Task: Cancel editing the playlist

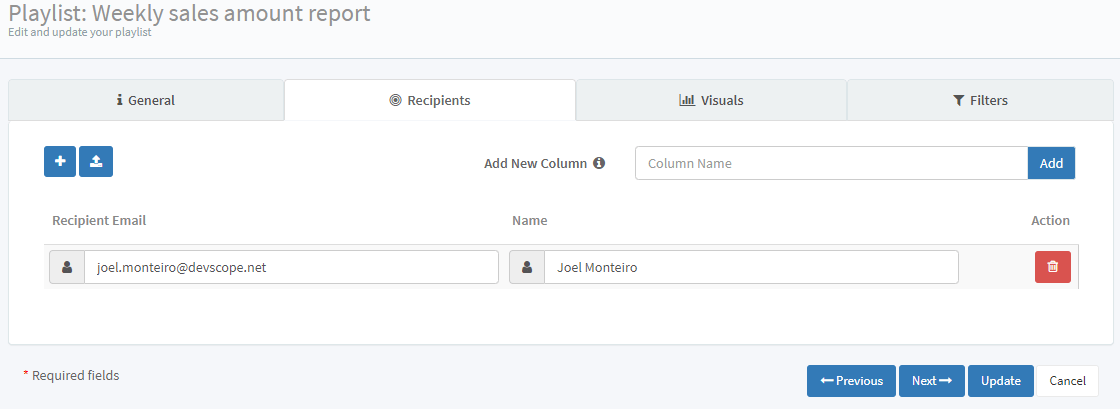Action: tap(1067, 381)
